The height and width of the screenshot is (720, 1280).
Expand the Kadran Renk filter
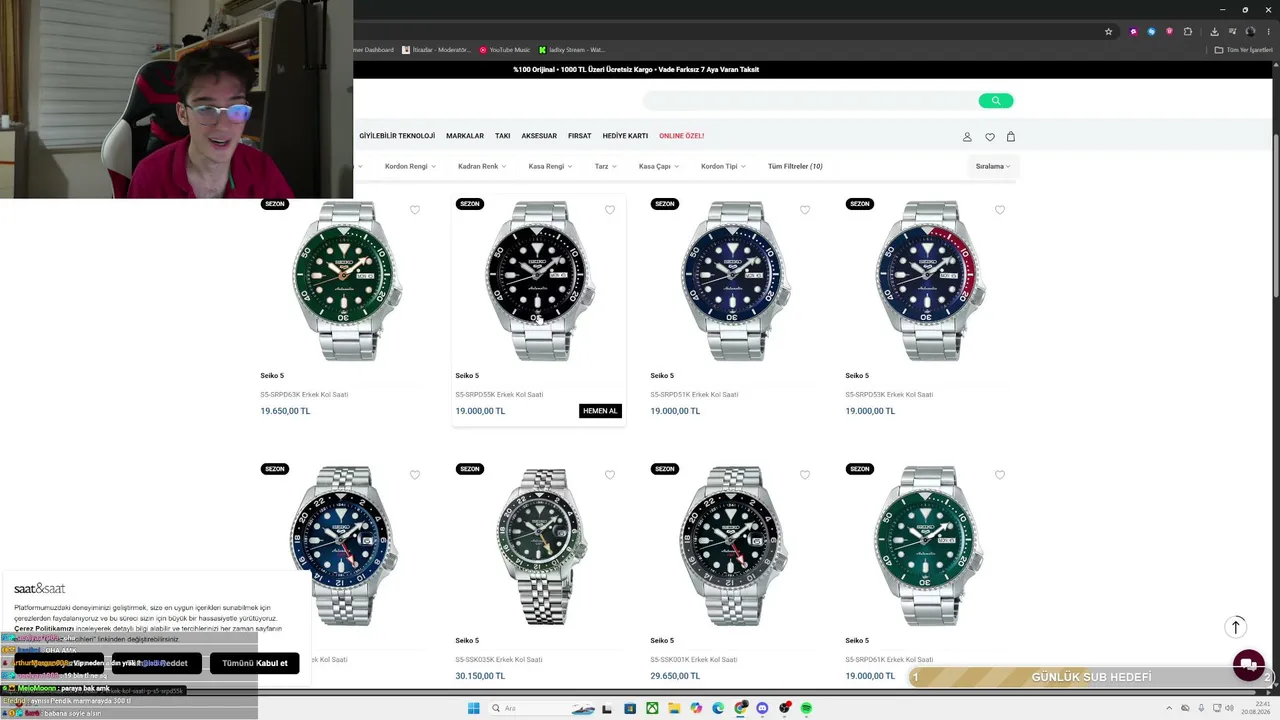click(482, 166)
